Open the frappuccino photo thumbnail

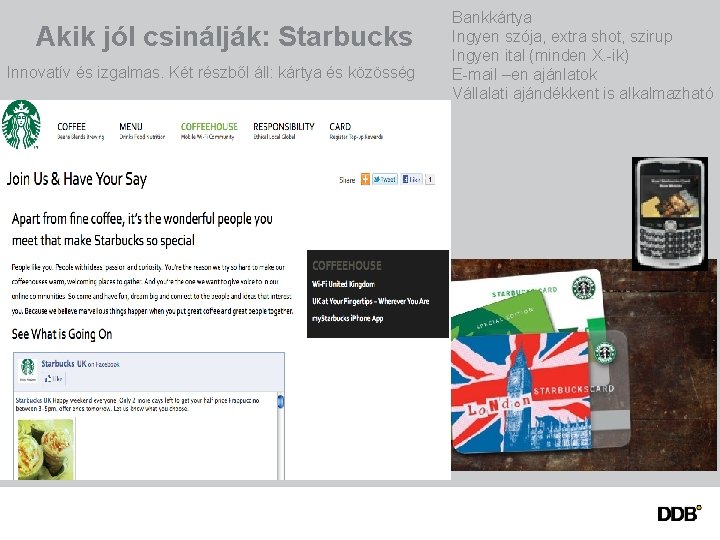point(45,449)
